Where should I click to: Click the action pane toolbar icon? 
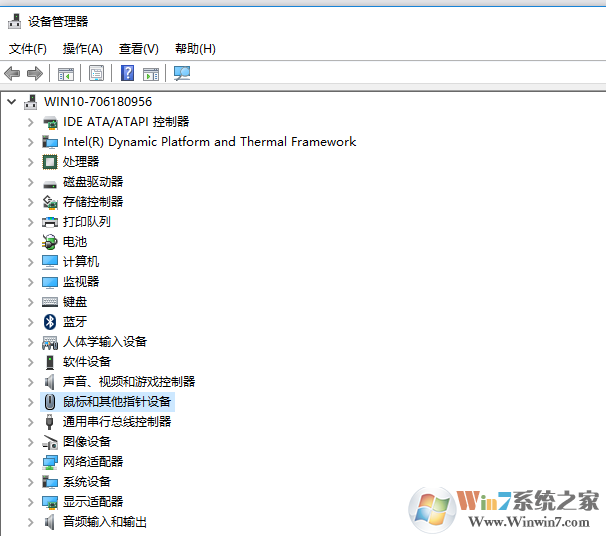pyautogui.click(x=151, y=73)
